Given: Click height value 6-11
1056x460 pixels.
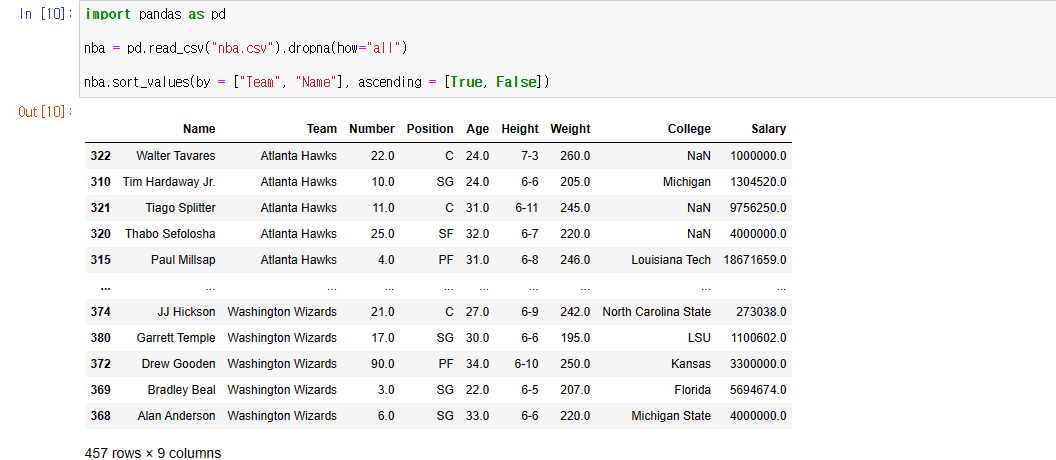Looking at the screenshot, I should [x=527, y=207].
